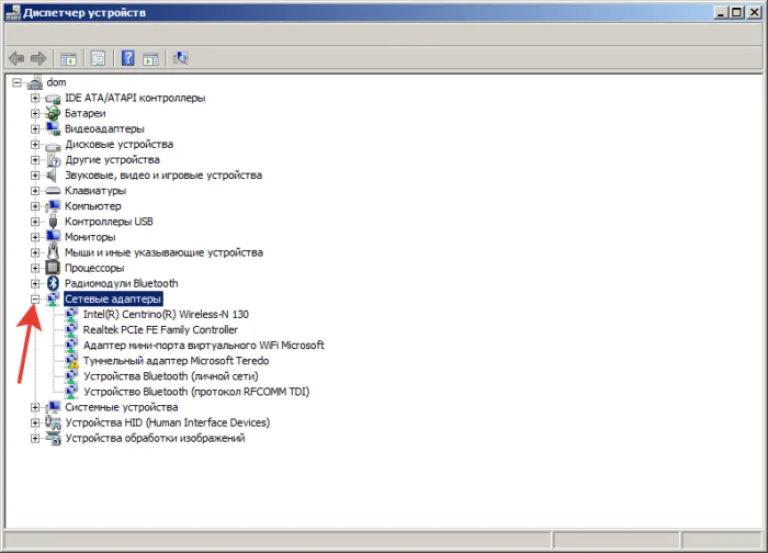The image size is (768, 553).
Task: Click the dom computer root icon
Action: 35,83
